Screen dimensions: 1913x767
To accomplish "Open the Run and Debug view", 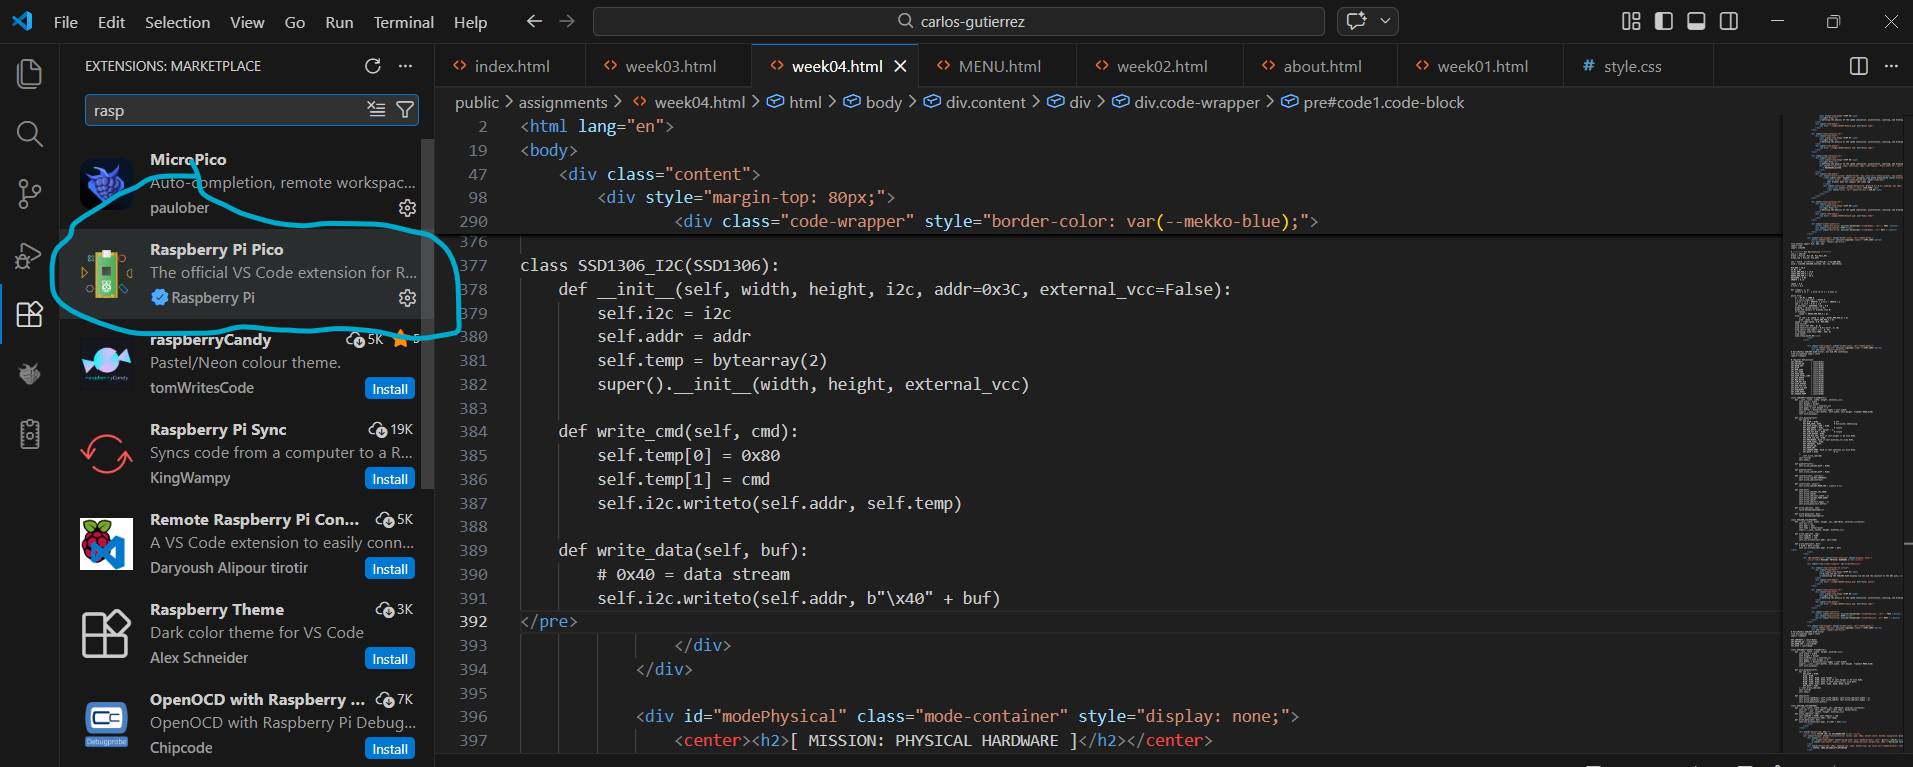I will 30,255.
